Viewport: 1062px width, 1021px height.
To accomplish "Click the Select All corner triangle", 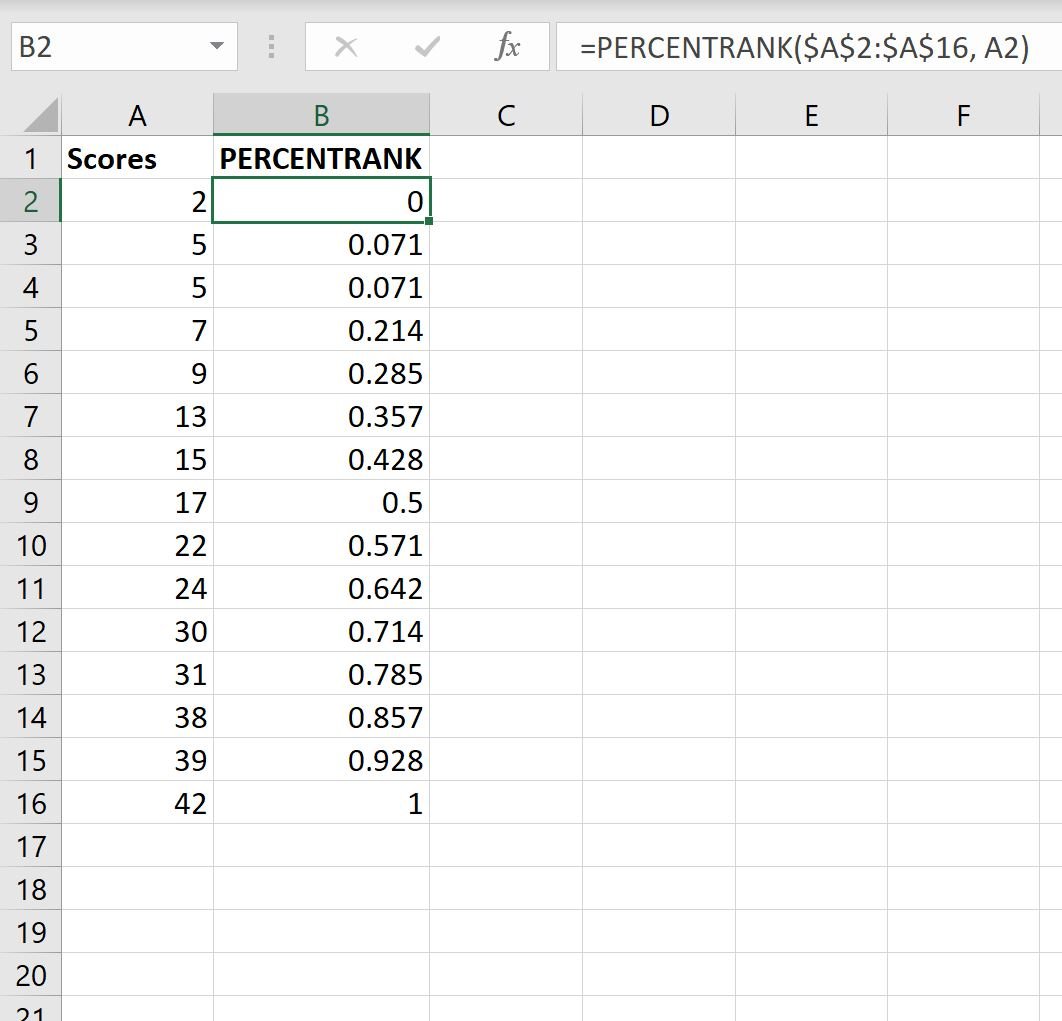I will pos(41,114).
